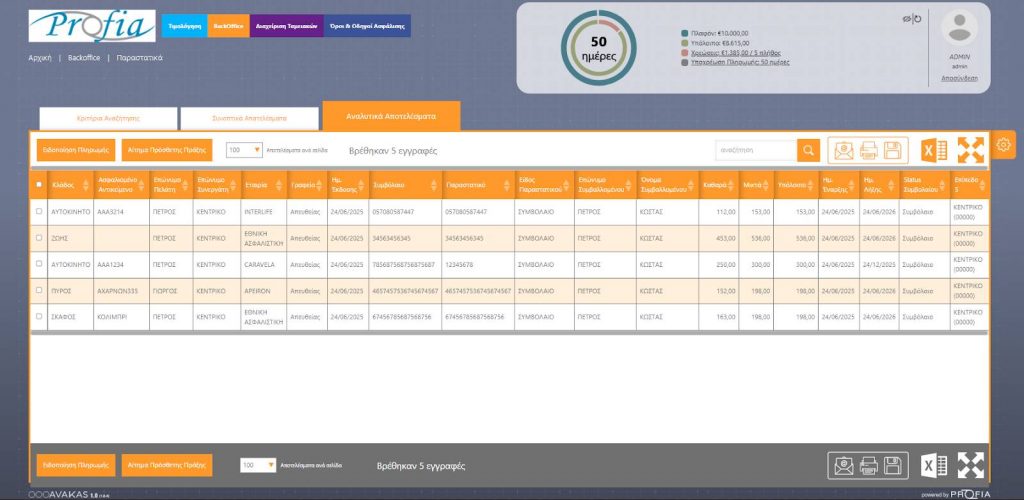This screenshot has width=1024, height=500.
Task: Open the bottom results-per-page dropdown showing 100
Action: pyautogui.click(x=258, y=465)
